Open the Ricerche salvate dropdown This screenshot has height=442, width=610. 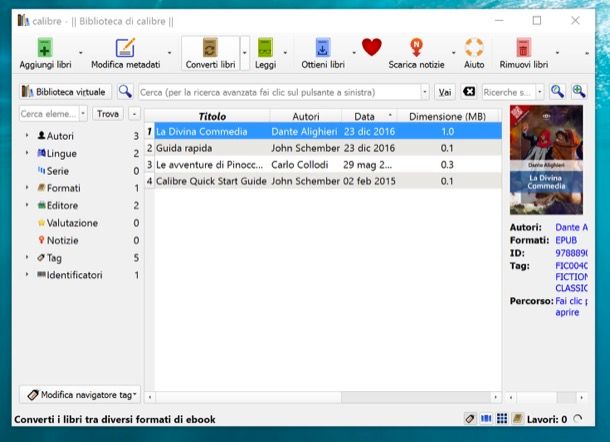[540, 92]
